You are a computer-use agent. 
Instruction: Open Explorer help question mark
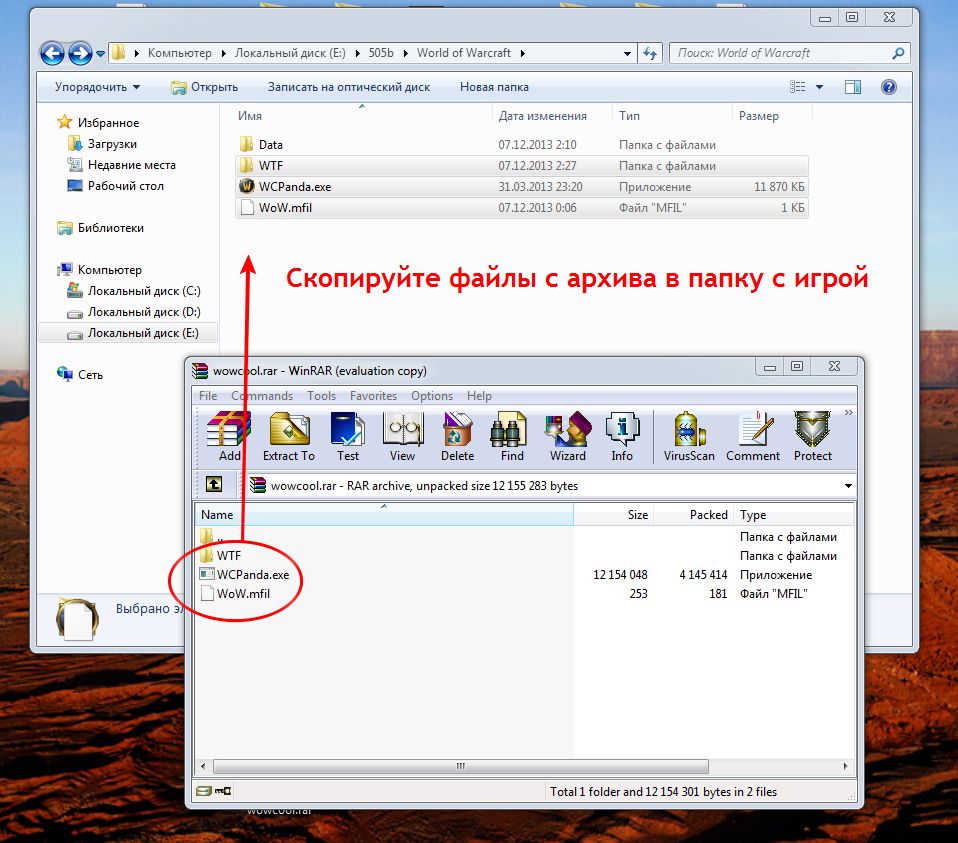[889, 87]
